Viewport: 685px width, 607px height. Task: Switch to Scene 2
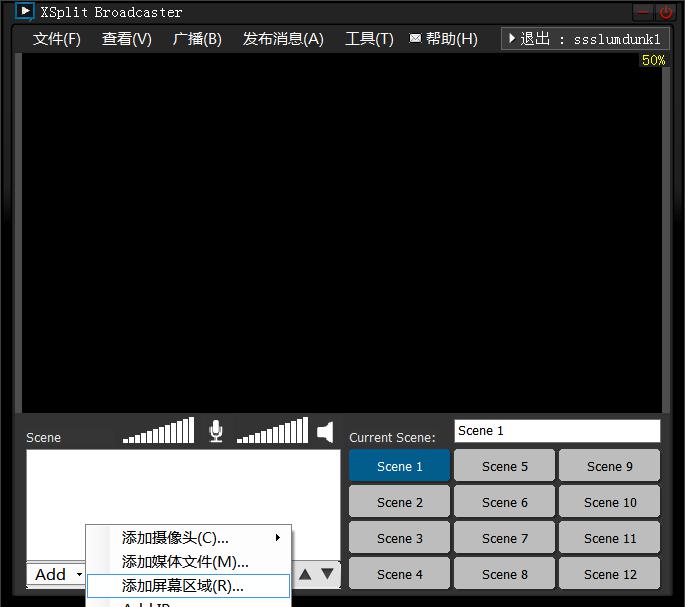click(399, 503)
